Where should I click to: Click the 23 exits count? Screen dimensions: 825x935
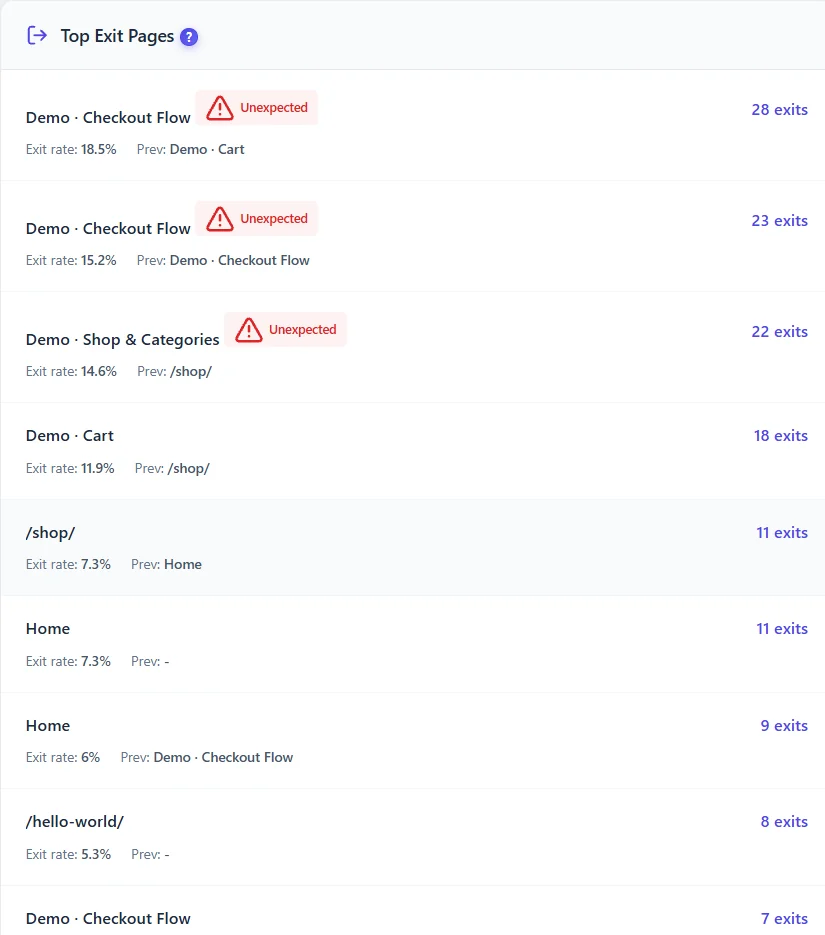780,221
